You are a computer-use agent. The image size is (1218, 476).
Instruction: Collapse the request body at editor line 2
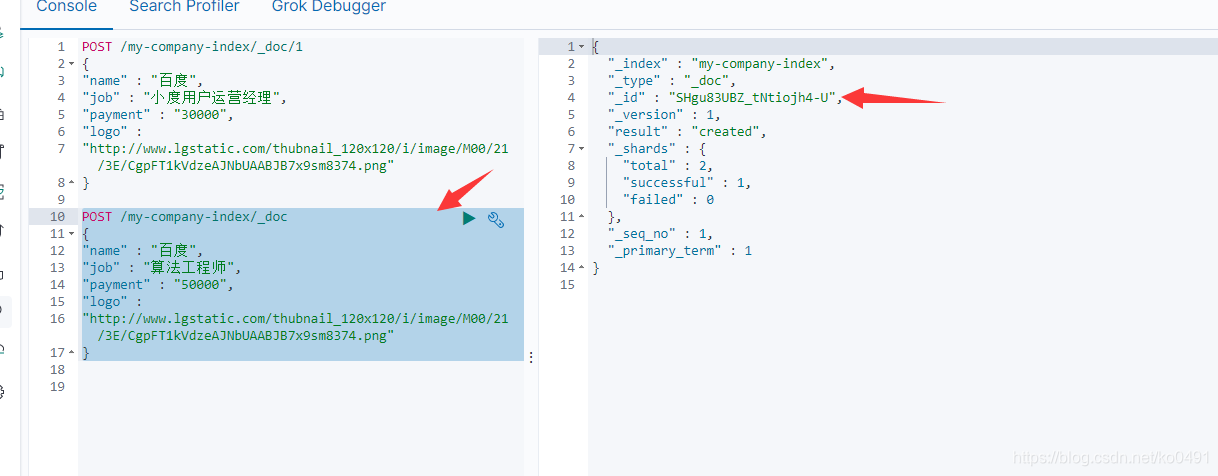(71, 64)
